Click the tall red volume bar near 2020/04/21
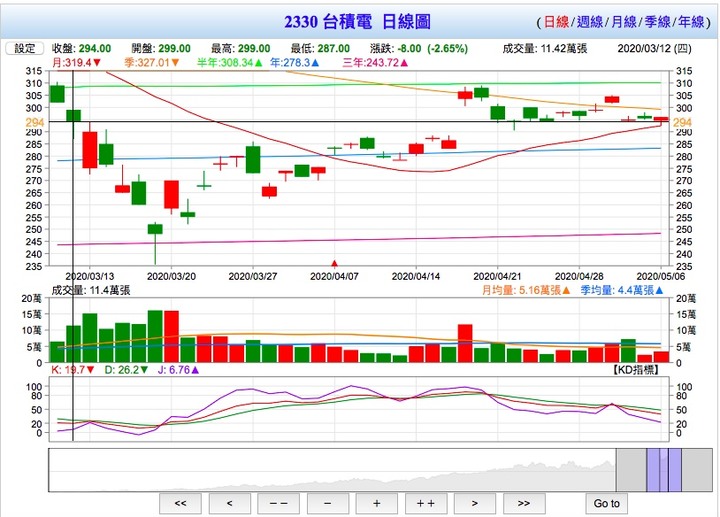Screen dimensions: 720x517 [465, 343]
